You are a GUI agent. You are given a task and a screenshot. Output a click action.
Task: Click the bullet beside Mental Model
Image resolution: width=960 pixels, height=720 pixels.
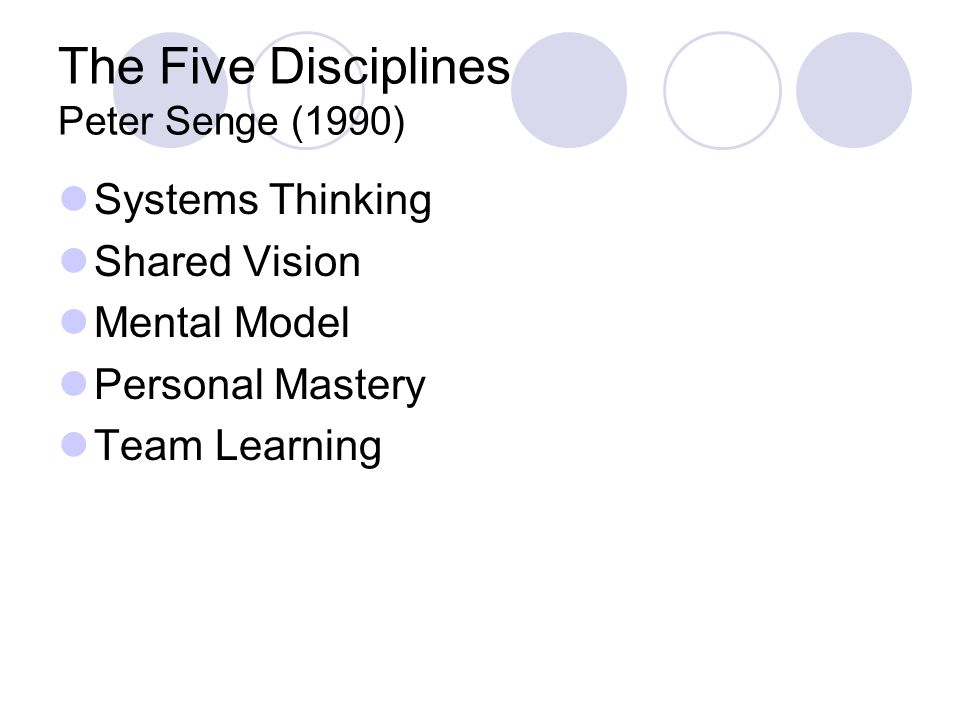pyautogui.click(x=74, y=322)
